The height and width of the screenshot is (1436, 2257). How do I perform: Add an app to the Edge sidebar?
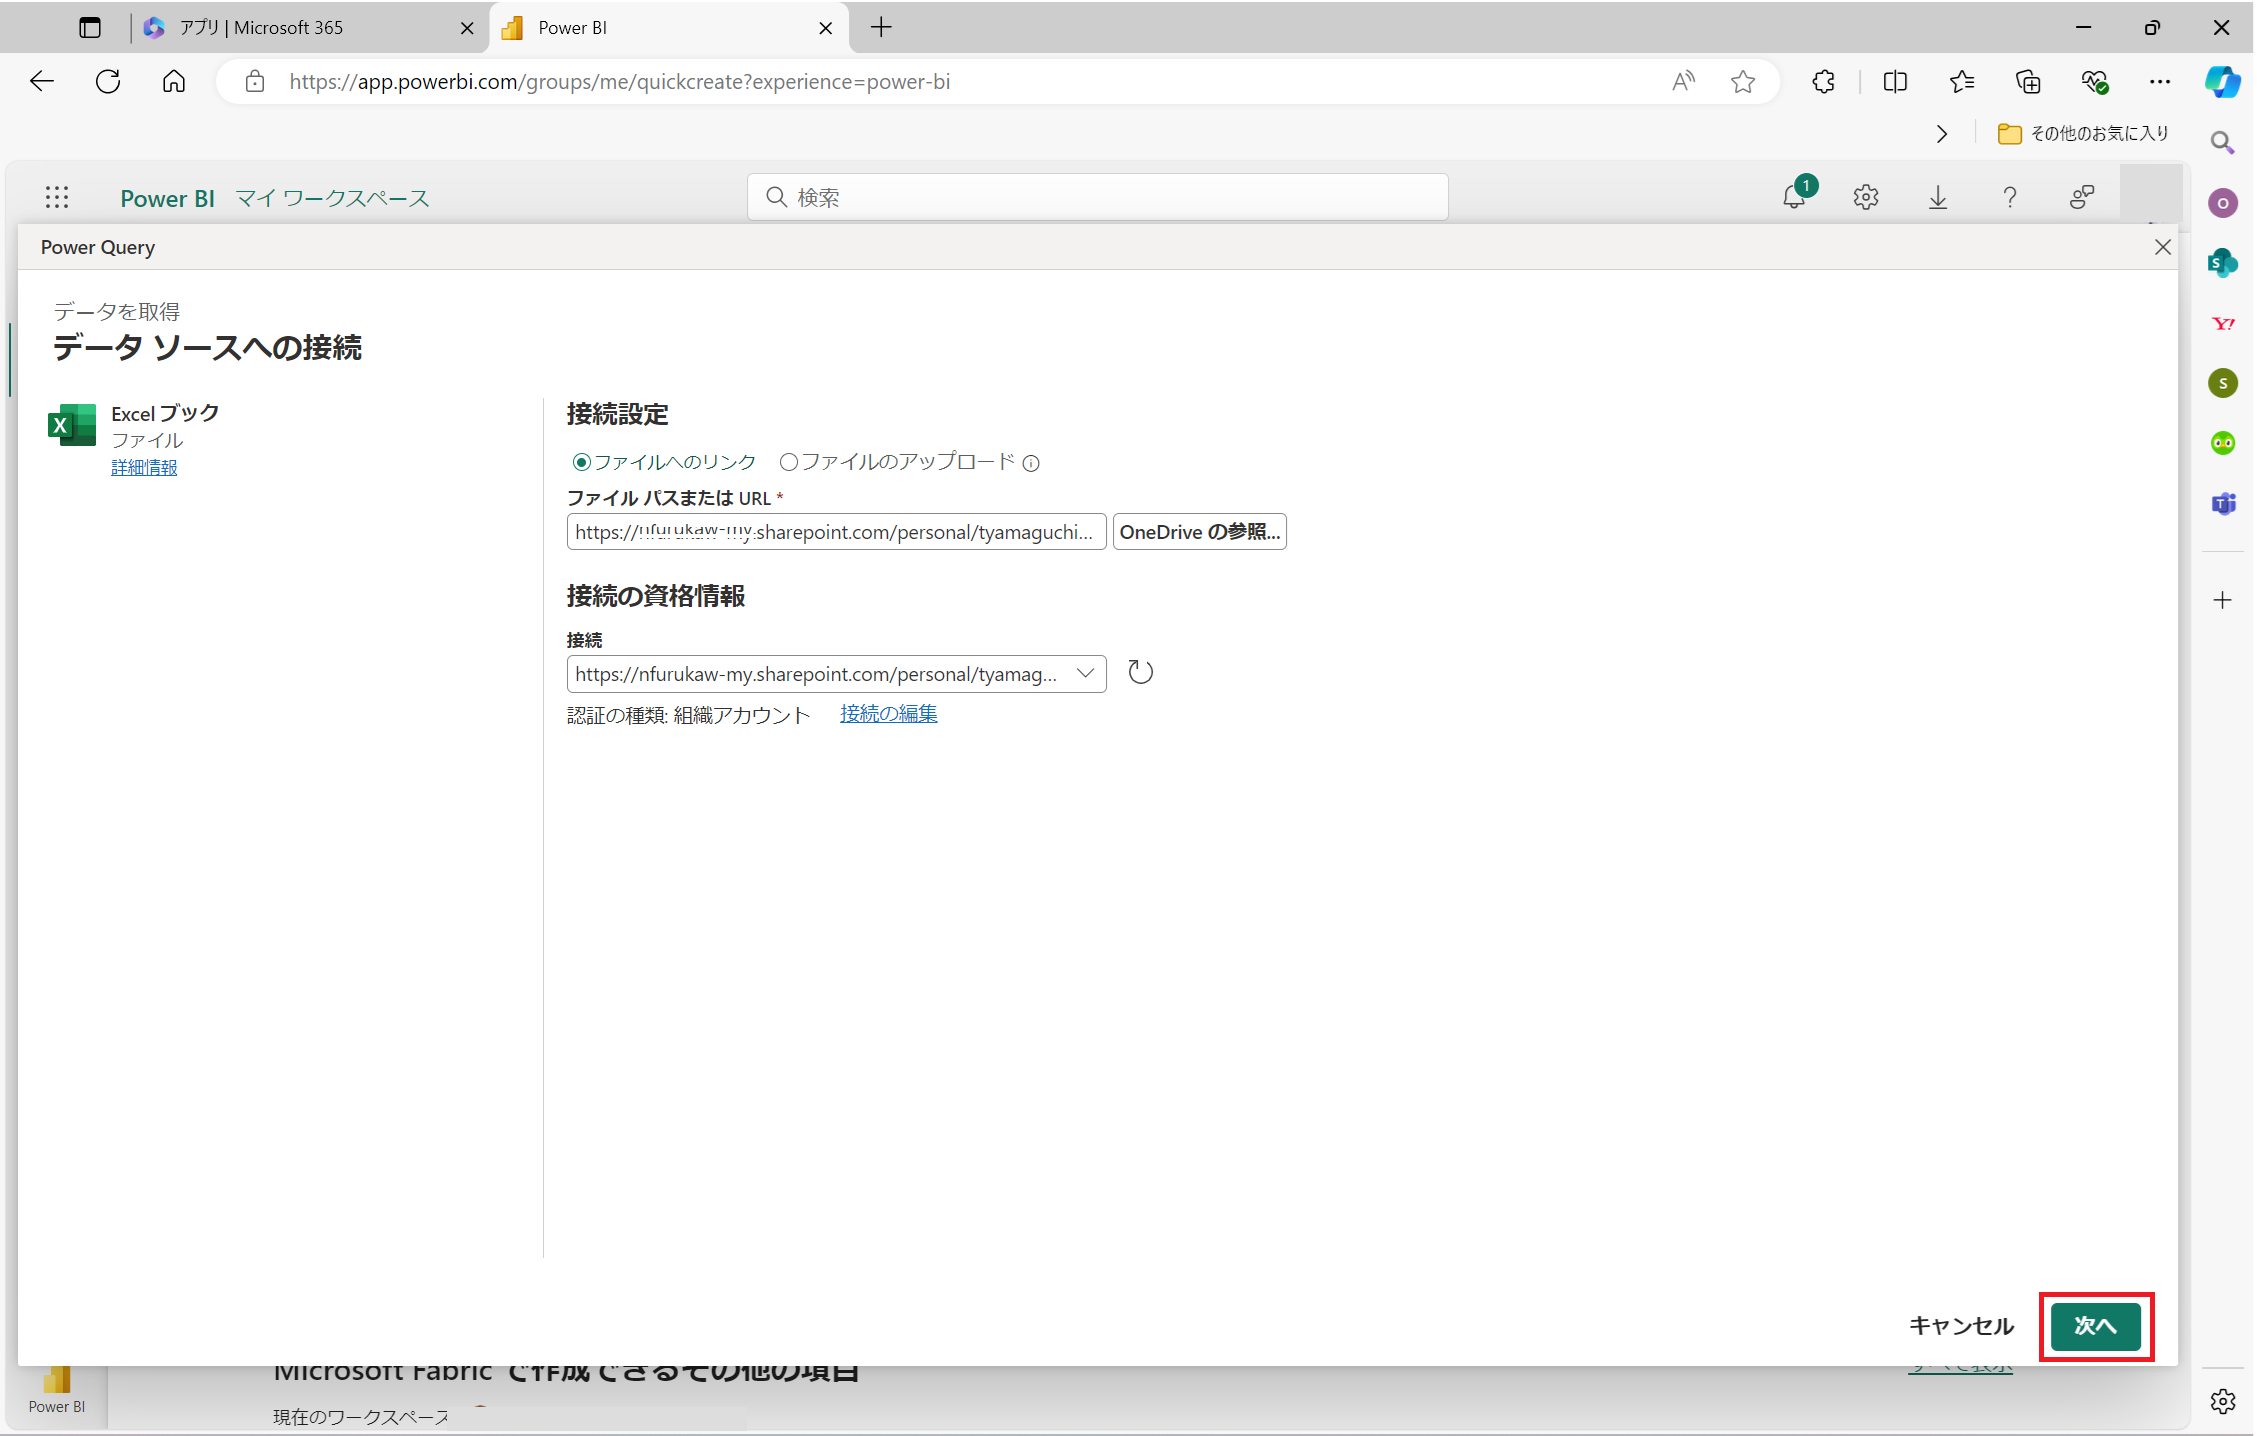pos(2223,600)
